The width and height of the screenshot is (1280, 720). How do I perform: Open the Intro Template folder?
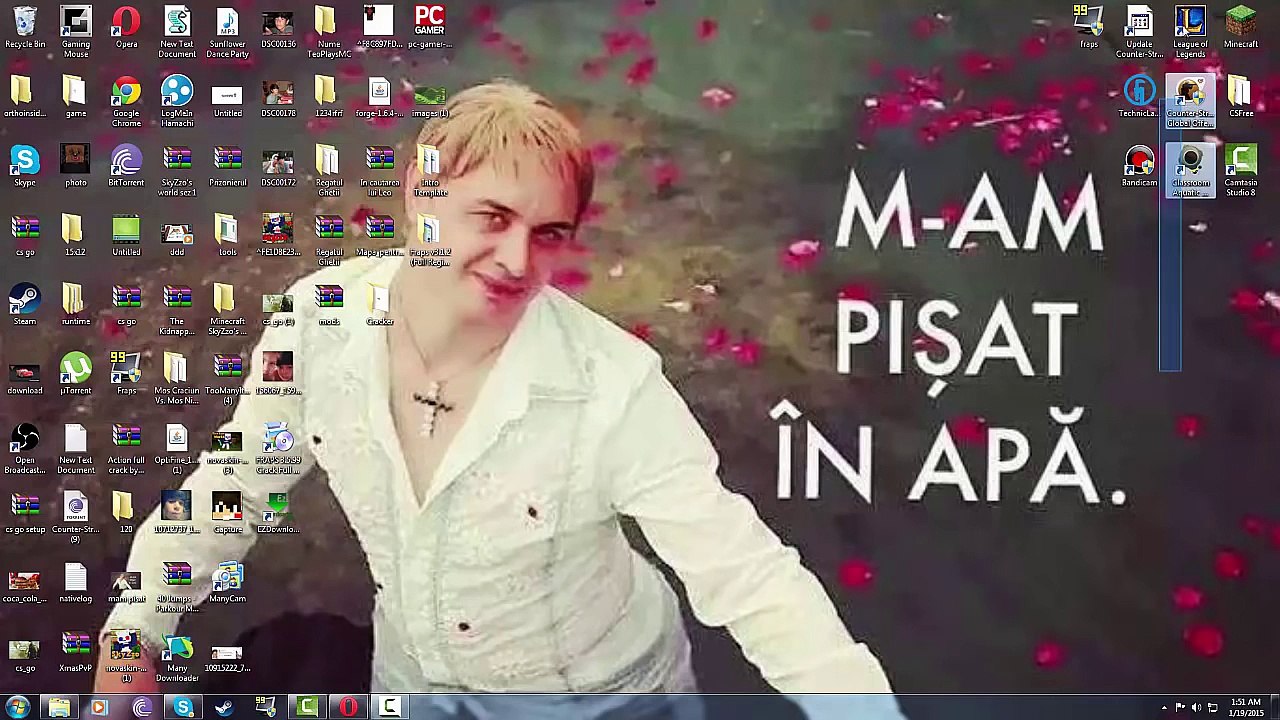pos(430,171)
